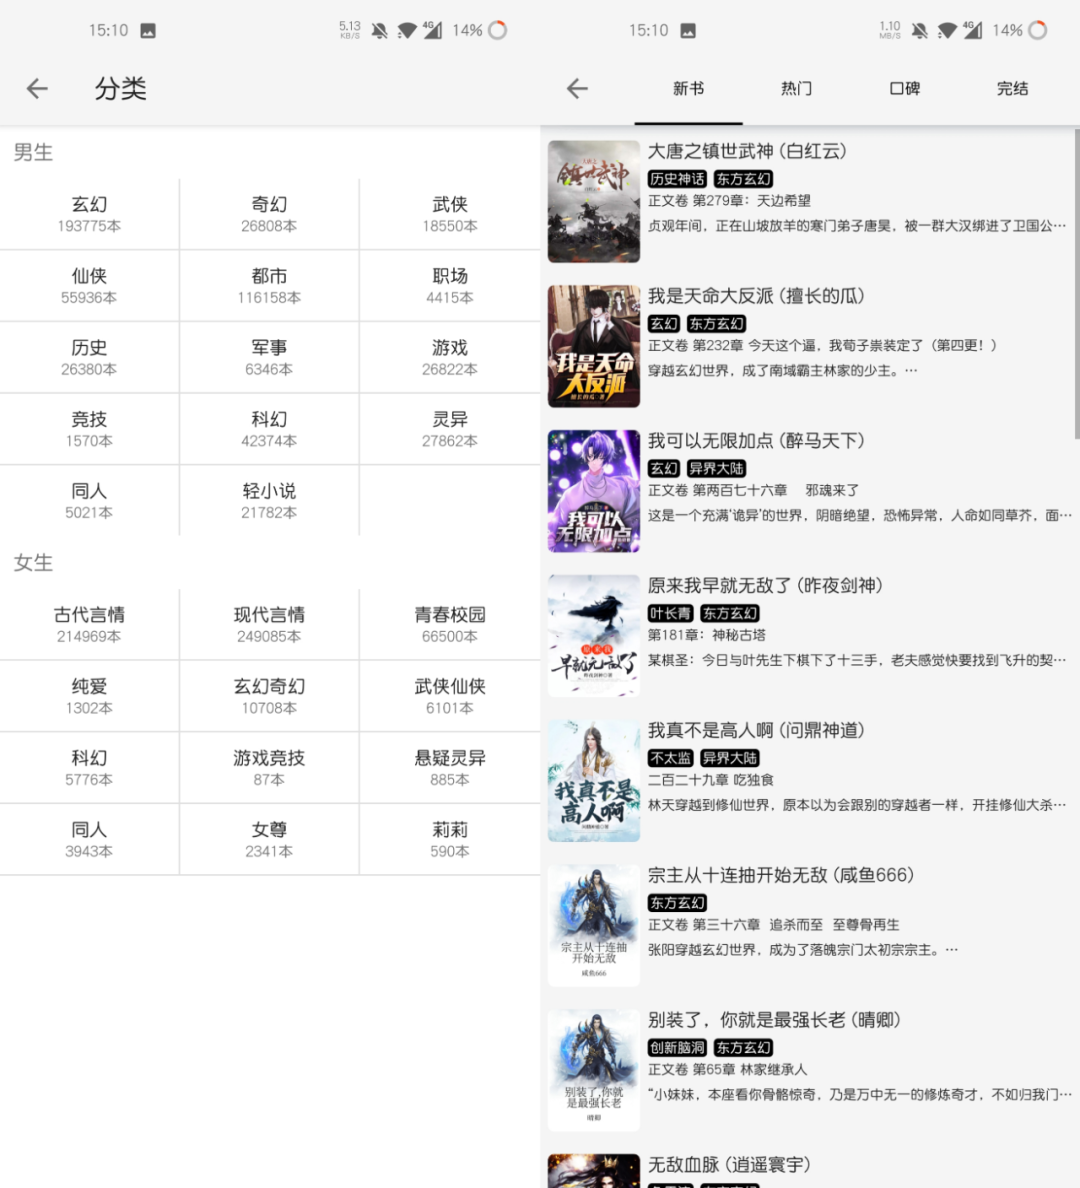Open the 别装了，你就是最强长老 cover
The width and height of the screenshot is (1080, 1188).
tap(594, 1070)
